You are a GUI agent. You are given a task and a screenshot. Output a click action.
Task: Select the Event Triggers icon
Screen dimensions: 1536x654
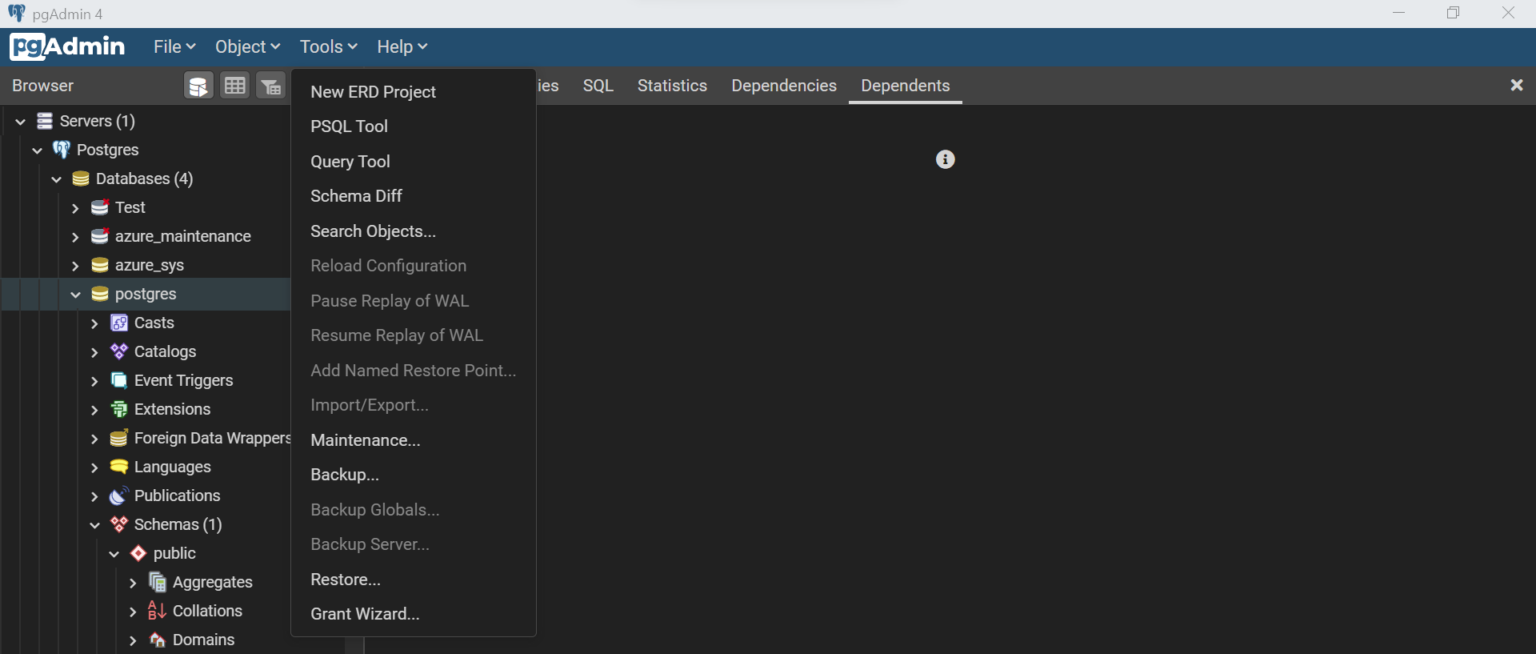tap(120, 380)
